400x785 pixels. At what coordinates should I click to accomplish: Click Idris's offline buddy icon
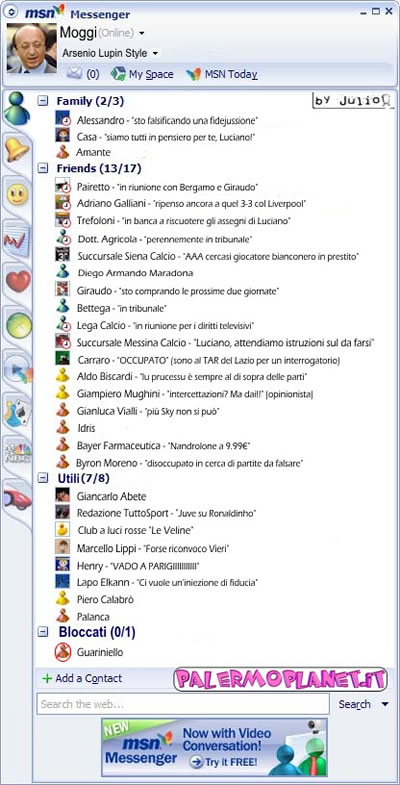pyautogui.click(x=63, y=428)
